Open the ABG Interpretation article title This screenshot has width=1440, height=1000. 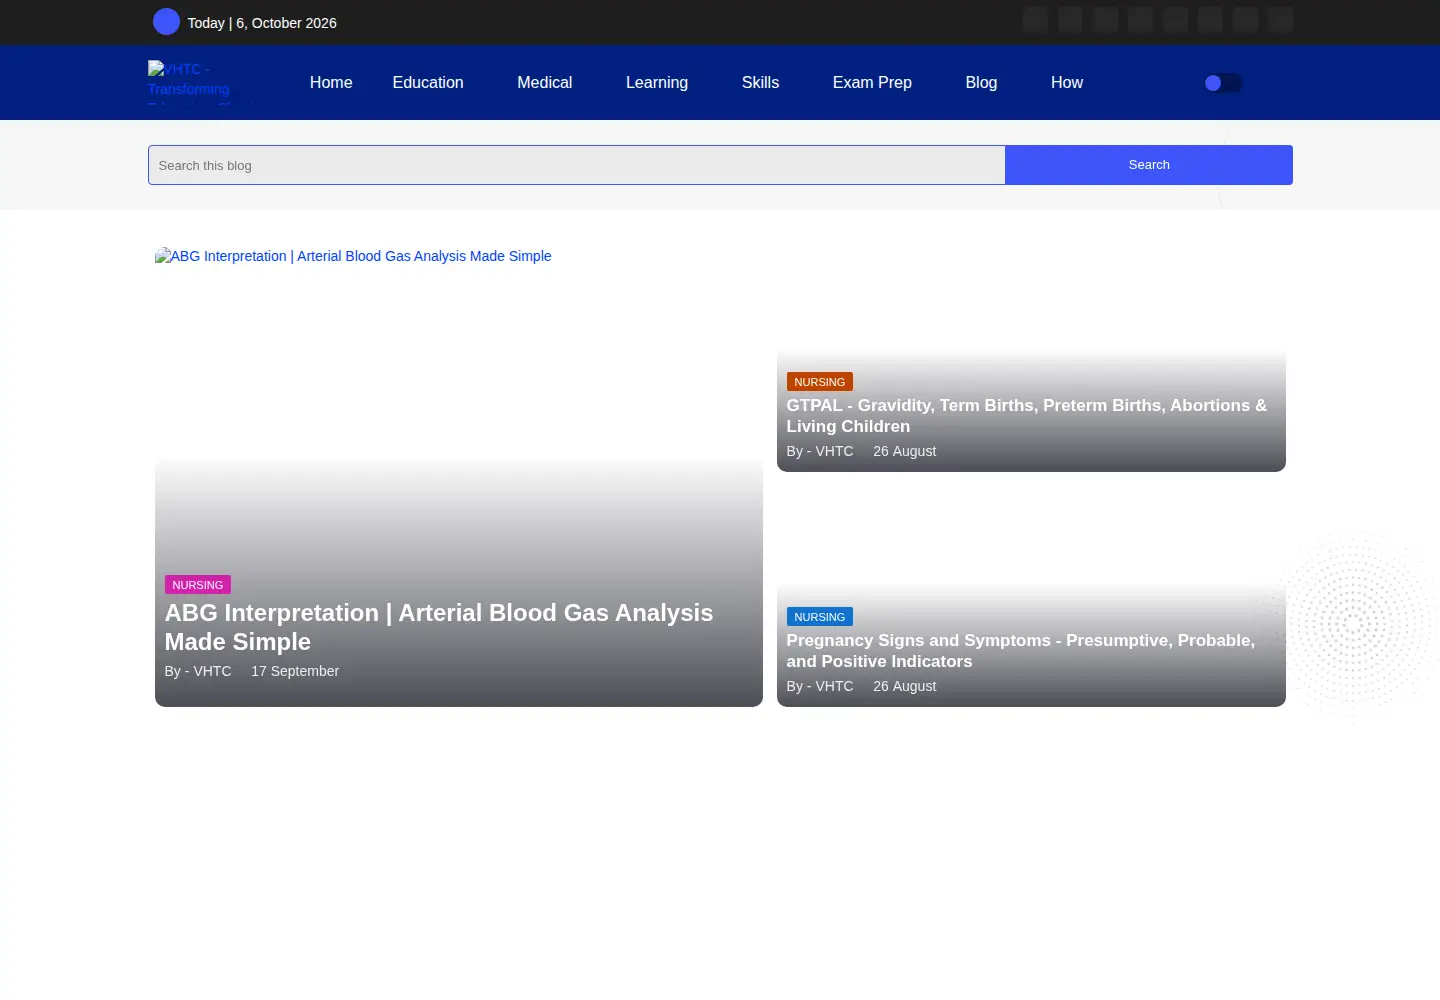coord(439,627)
